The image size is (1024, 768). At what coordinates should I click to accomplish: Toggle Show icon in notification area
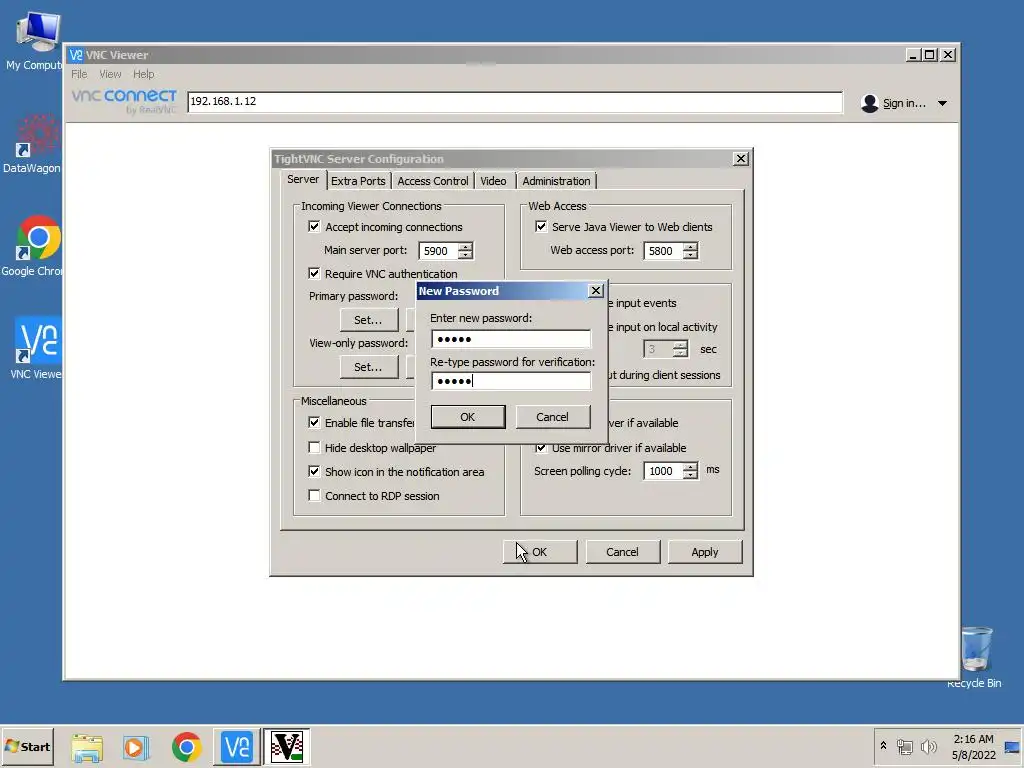(x=314, y=471)
